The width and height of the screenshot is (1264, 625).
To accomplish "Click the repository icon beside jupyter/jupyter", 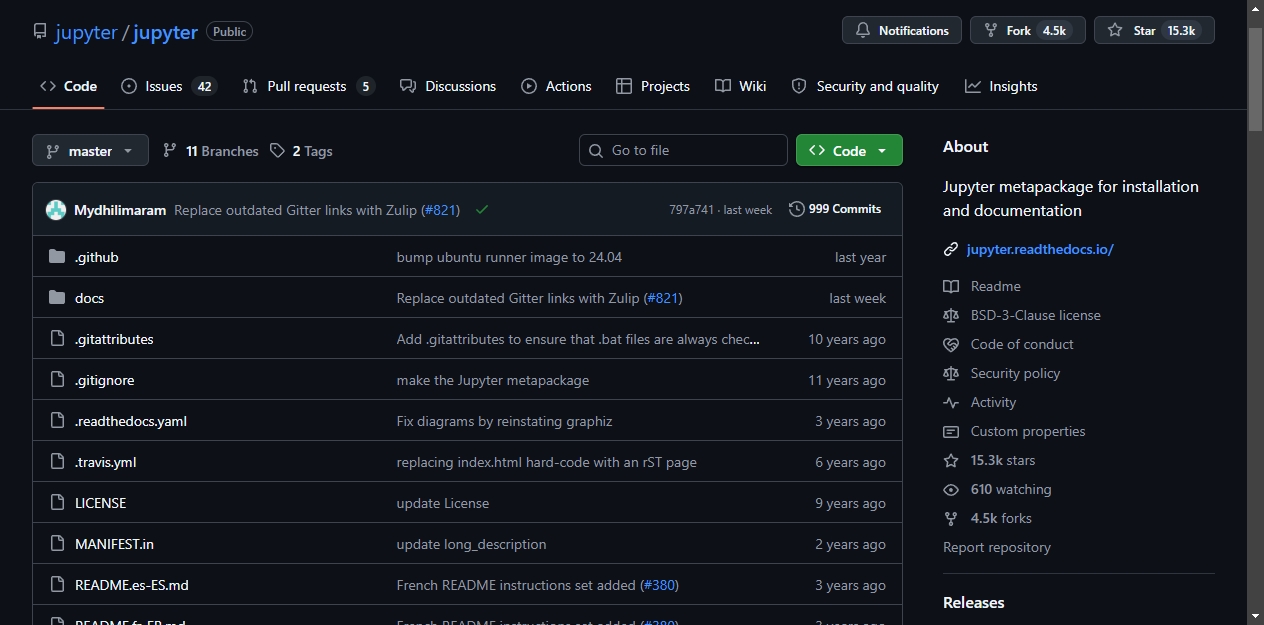I will (x=40, y=31).
